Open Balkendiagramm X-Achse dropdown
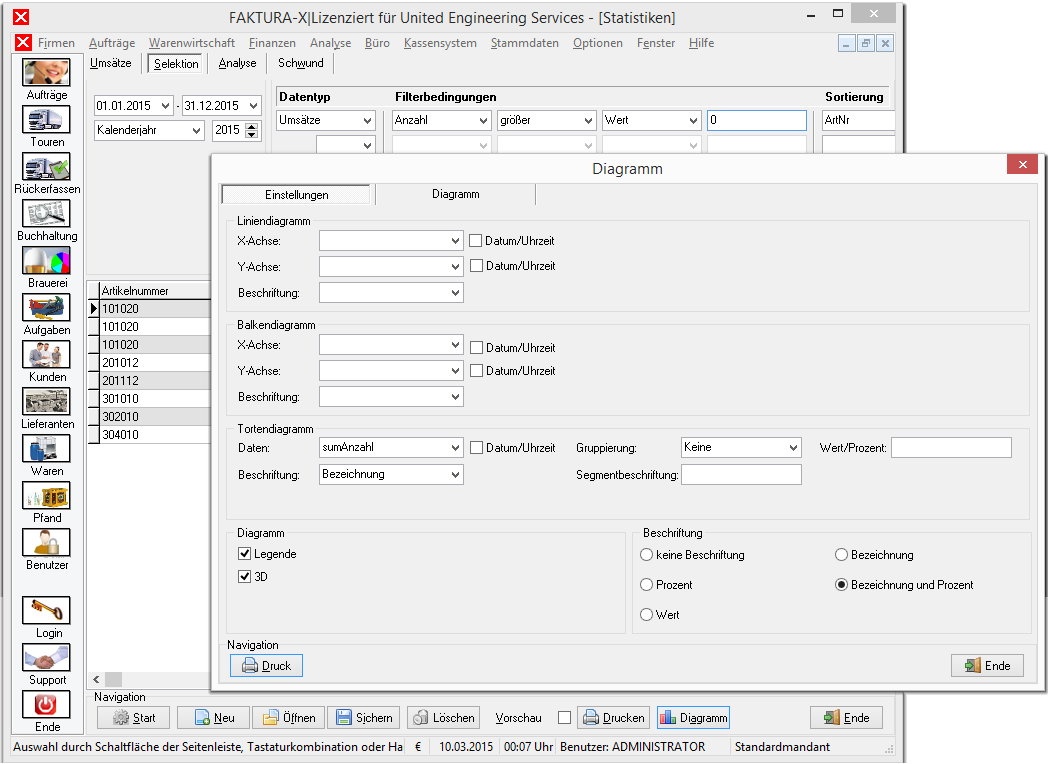1048x764 pixels. click(x=391, y=345)
